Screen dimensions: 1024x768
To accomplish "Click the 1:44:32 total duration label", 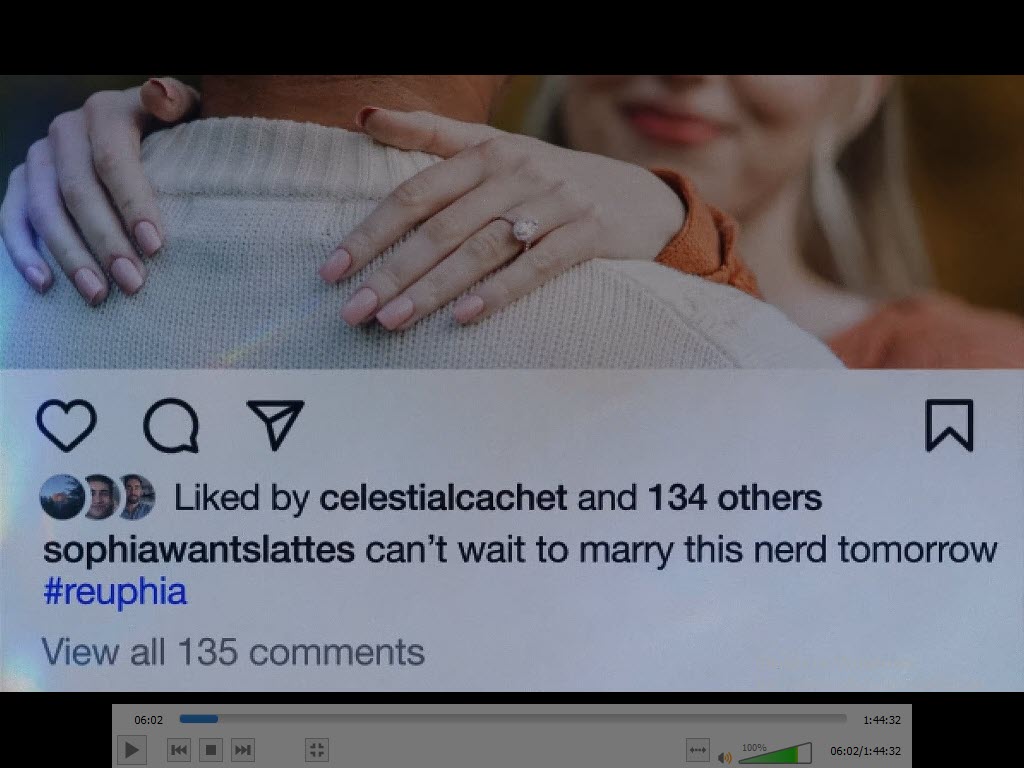I will [x=882, y=720].
